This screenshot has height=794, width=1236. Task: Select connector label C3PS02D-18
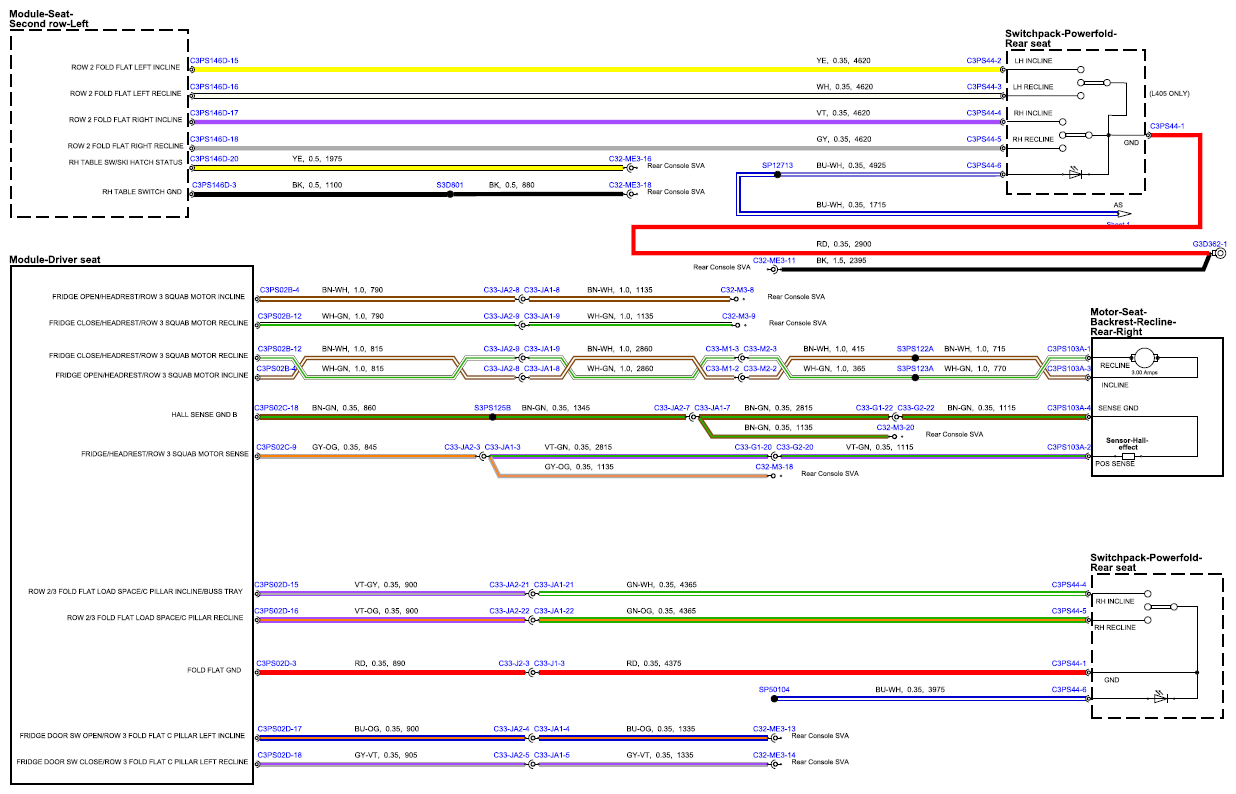280,755
